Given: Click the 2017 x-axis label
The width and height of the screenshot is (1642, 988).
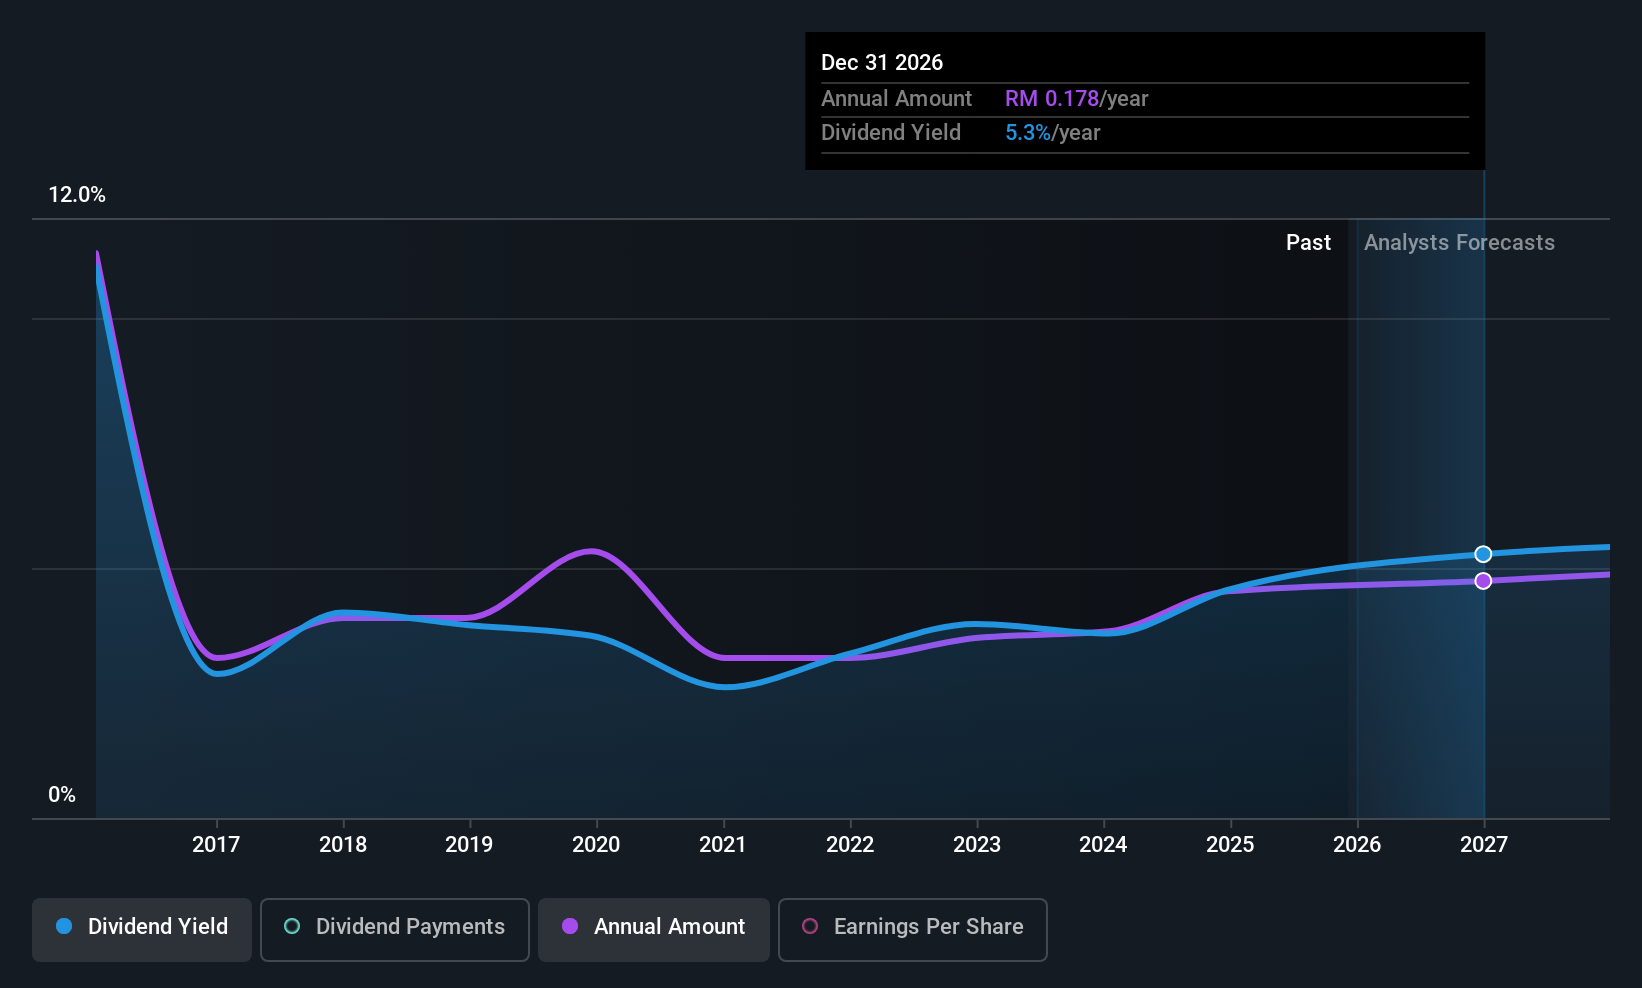Looking at the screenshot, I should click(x=216, y=845).
